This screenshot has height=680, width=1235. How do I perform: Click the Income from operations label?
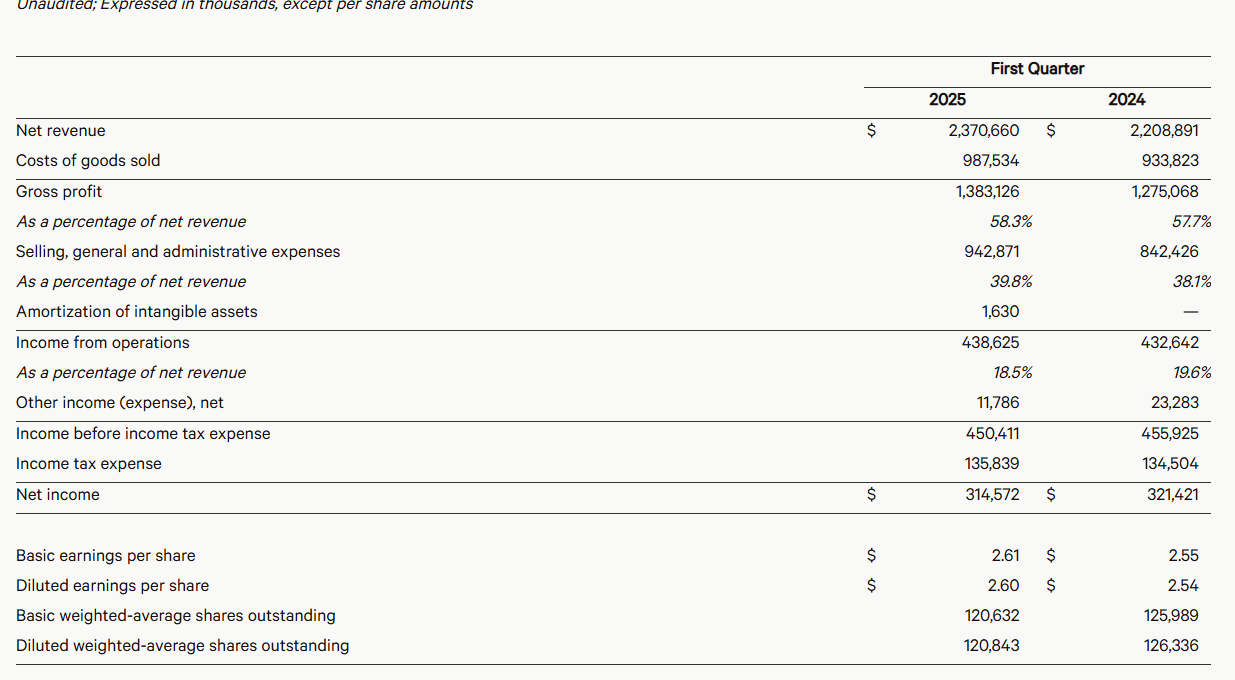pyautogui.click(x=103, y=343)
